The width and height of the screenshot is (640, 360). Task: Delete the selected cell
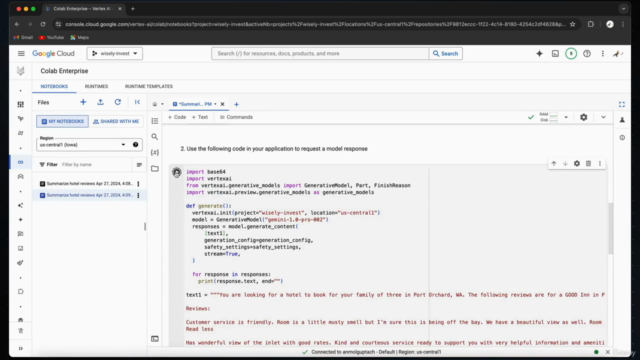click(x=588, y=164)
